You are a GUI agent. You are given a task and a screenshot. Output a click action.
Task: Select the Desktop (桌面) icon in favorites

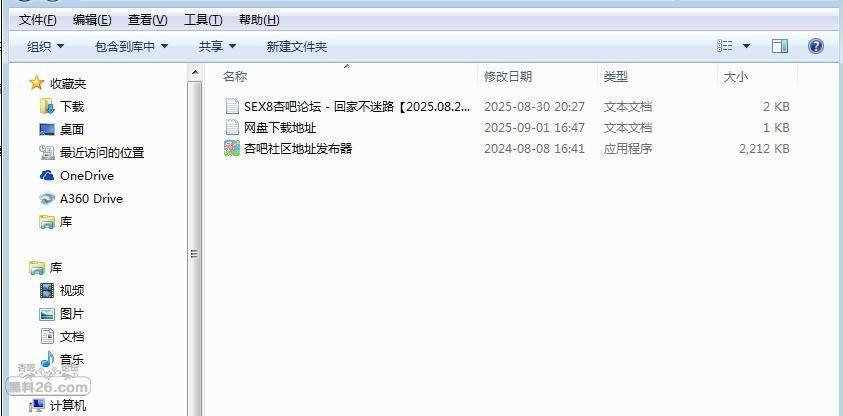[x=47, y=130]
